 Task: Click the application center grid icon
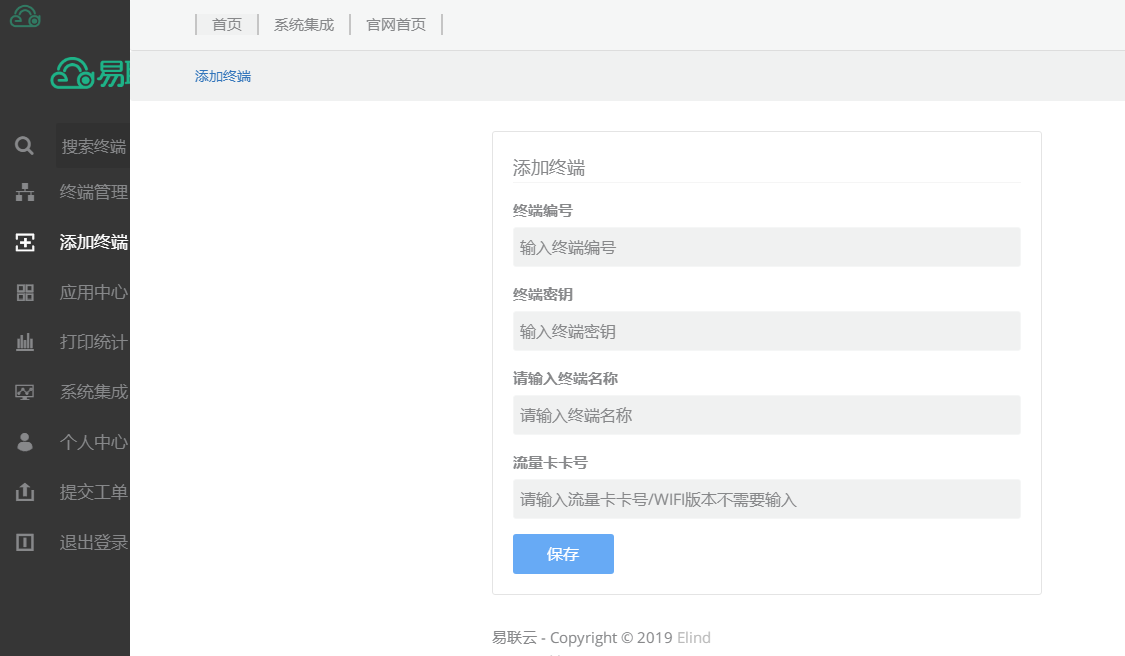coord(25,292)
